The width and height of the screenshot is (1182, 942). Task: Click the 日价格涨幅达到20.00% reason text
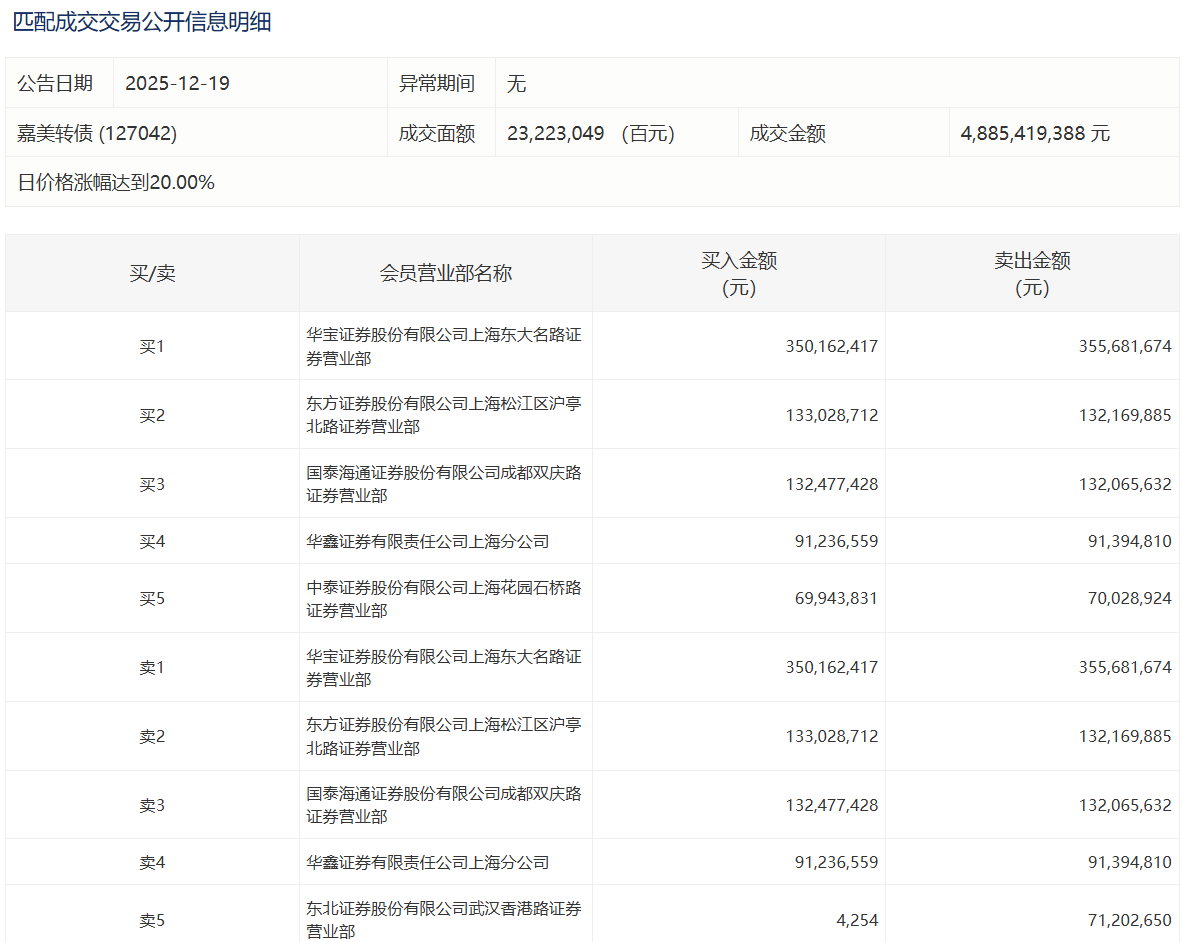[116, 182]
